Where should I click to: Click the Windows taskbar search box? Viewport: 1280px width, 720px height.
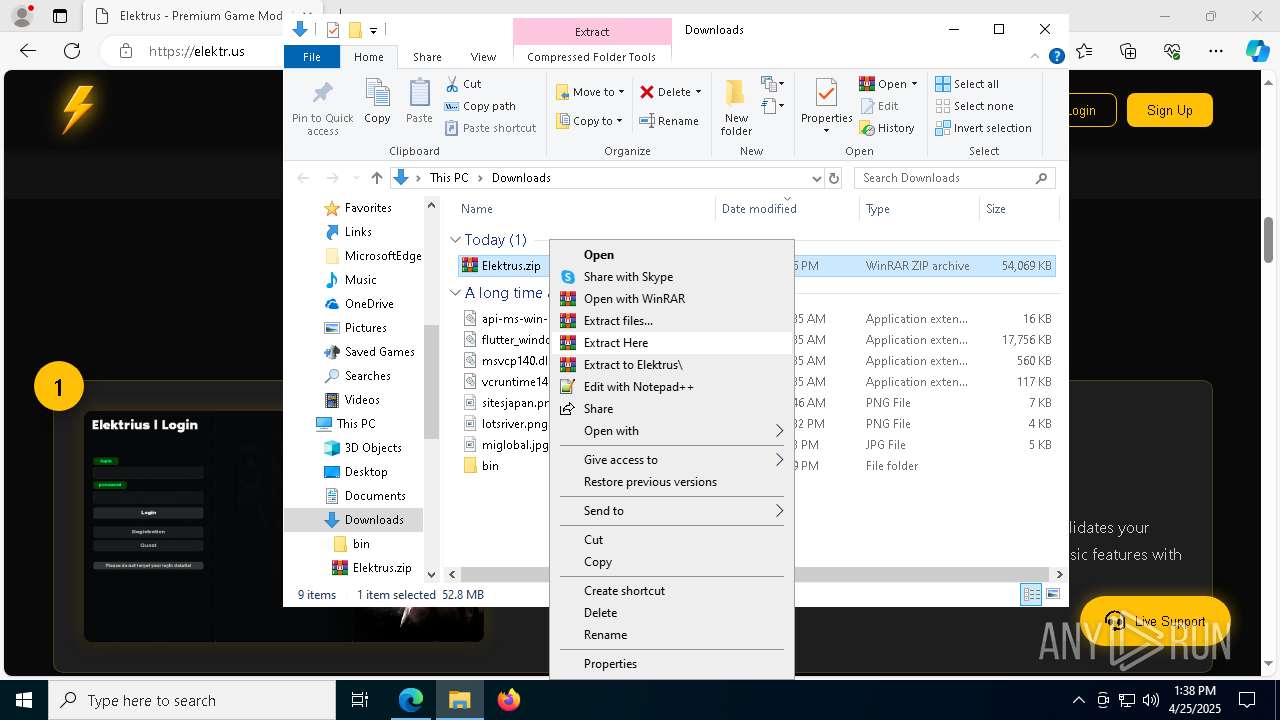(193, 700)
